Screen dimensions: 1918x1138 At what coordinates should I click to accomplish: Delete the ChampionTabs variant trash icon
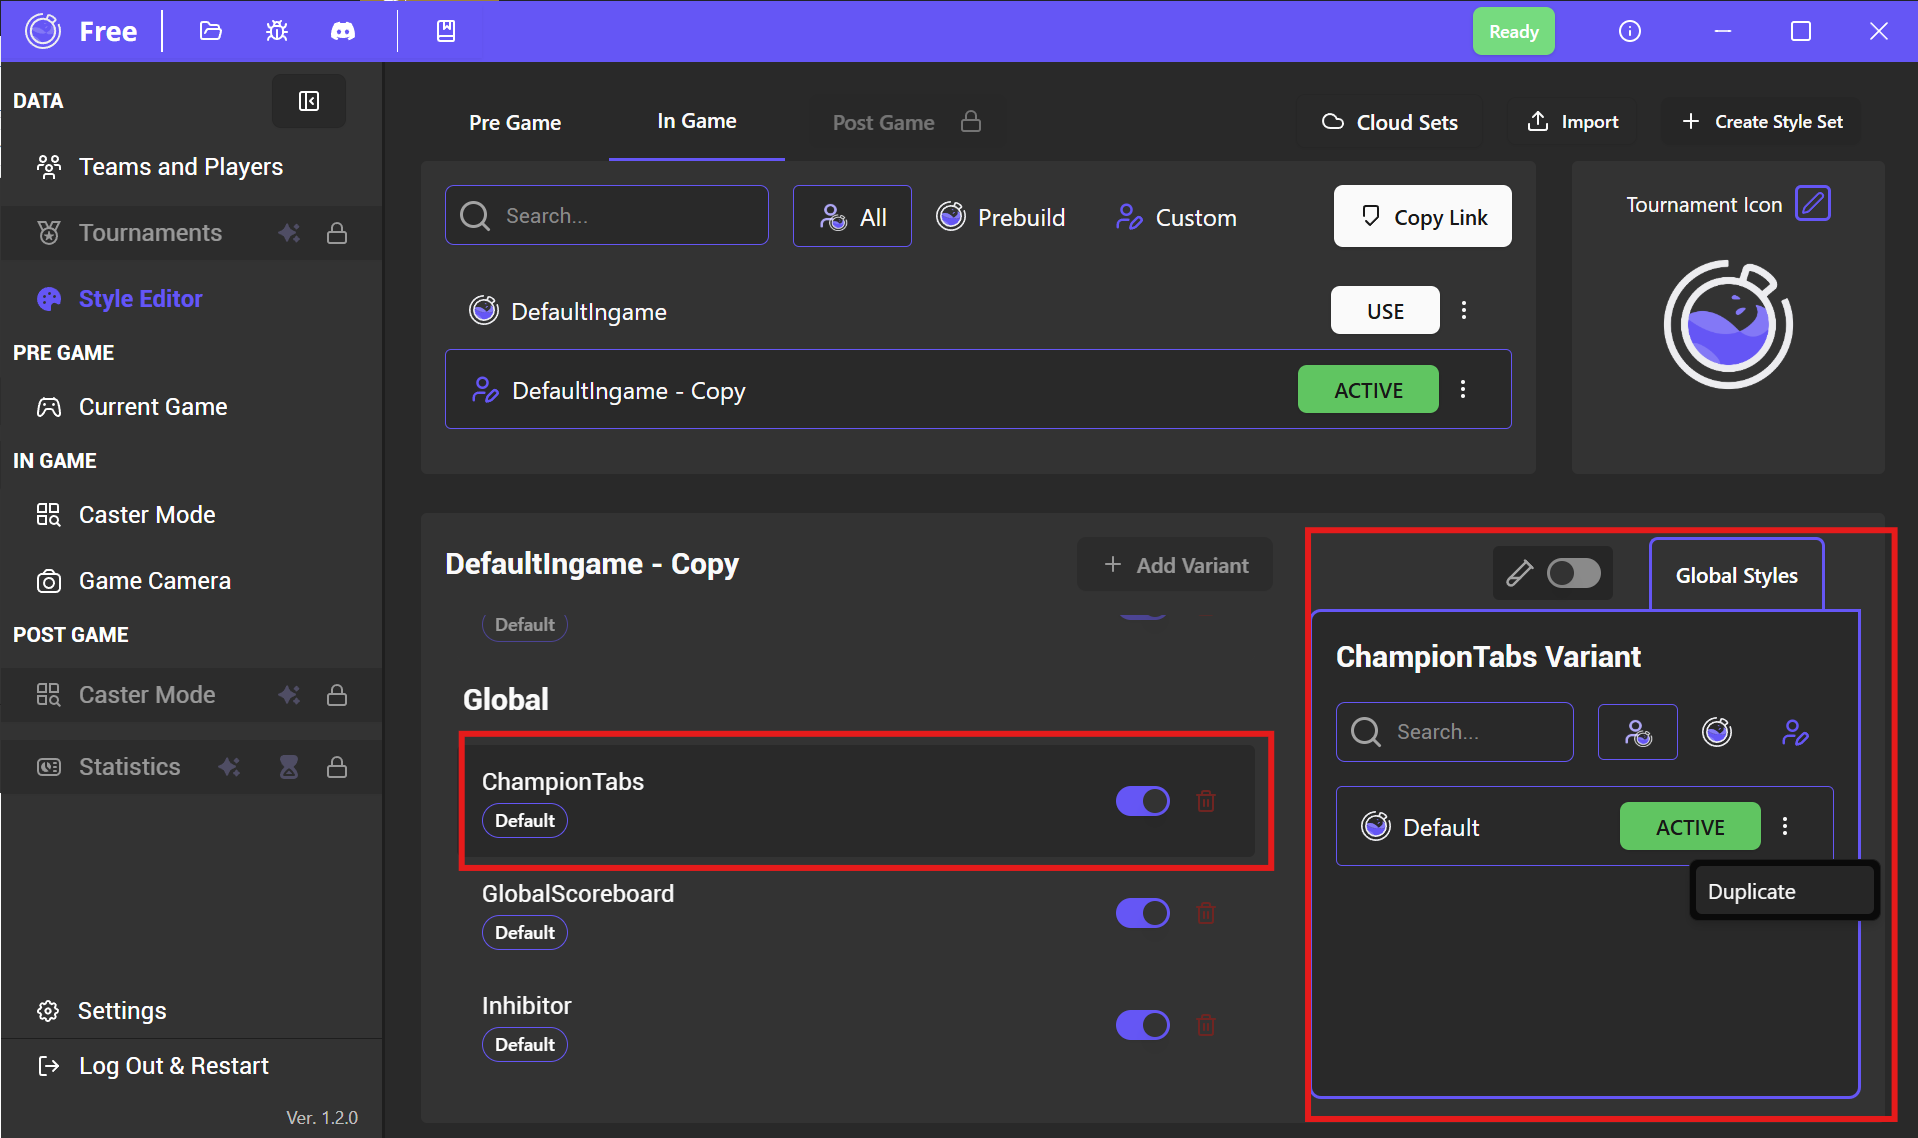coord(1206,801)
